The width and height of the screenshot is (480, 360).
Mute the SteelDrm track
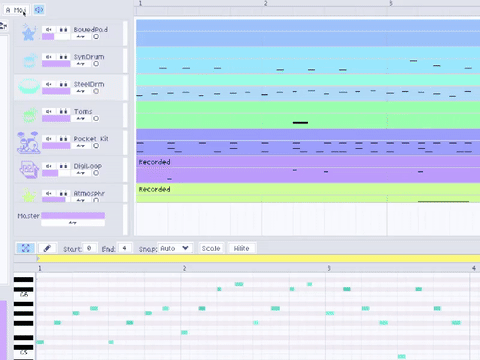point(49,84)
